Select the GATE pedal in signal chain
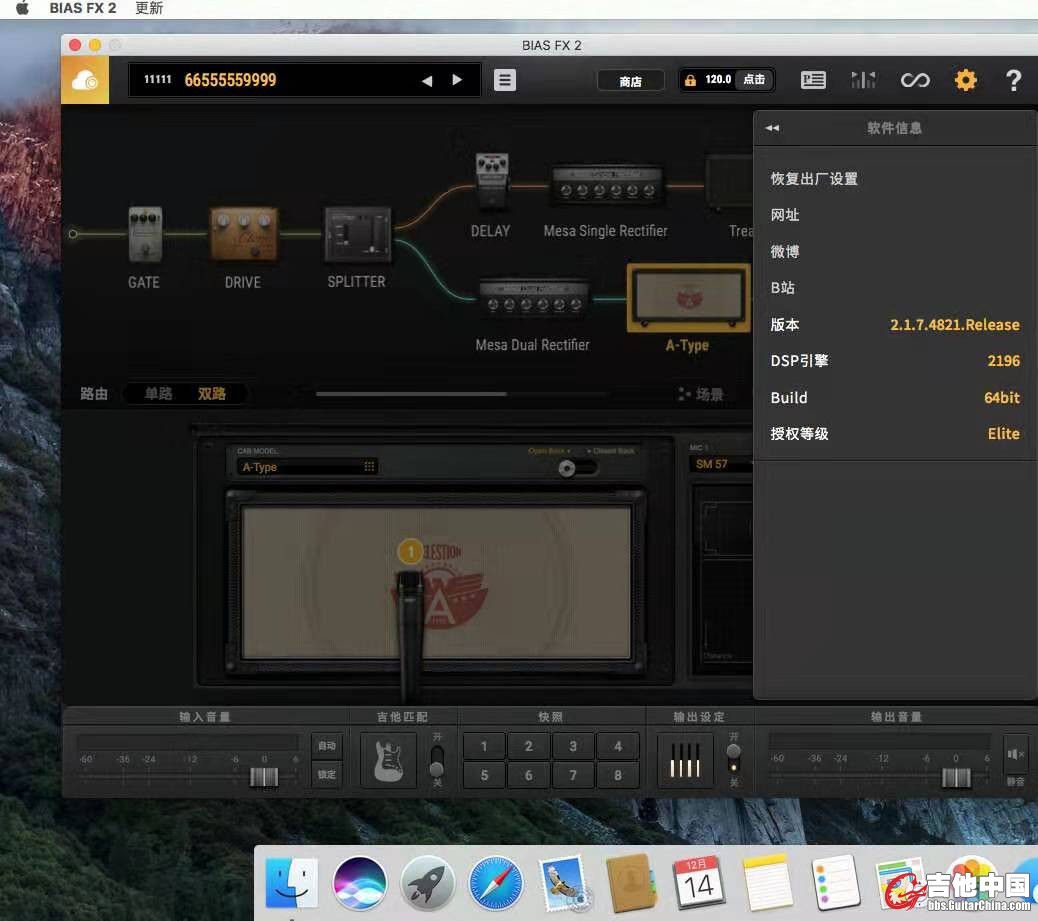The image size is (1038, 921). (144, 235)
